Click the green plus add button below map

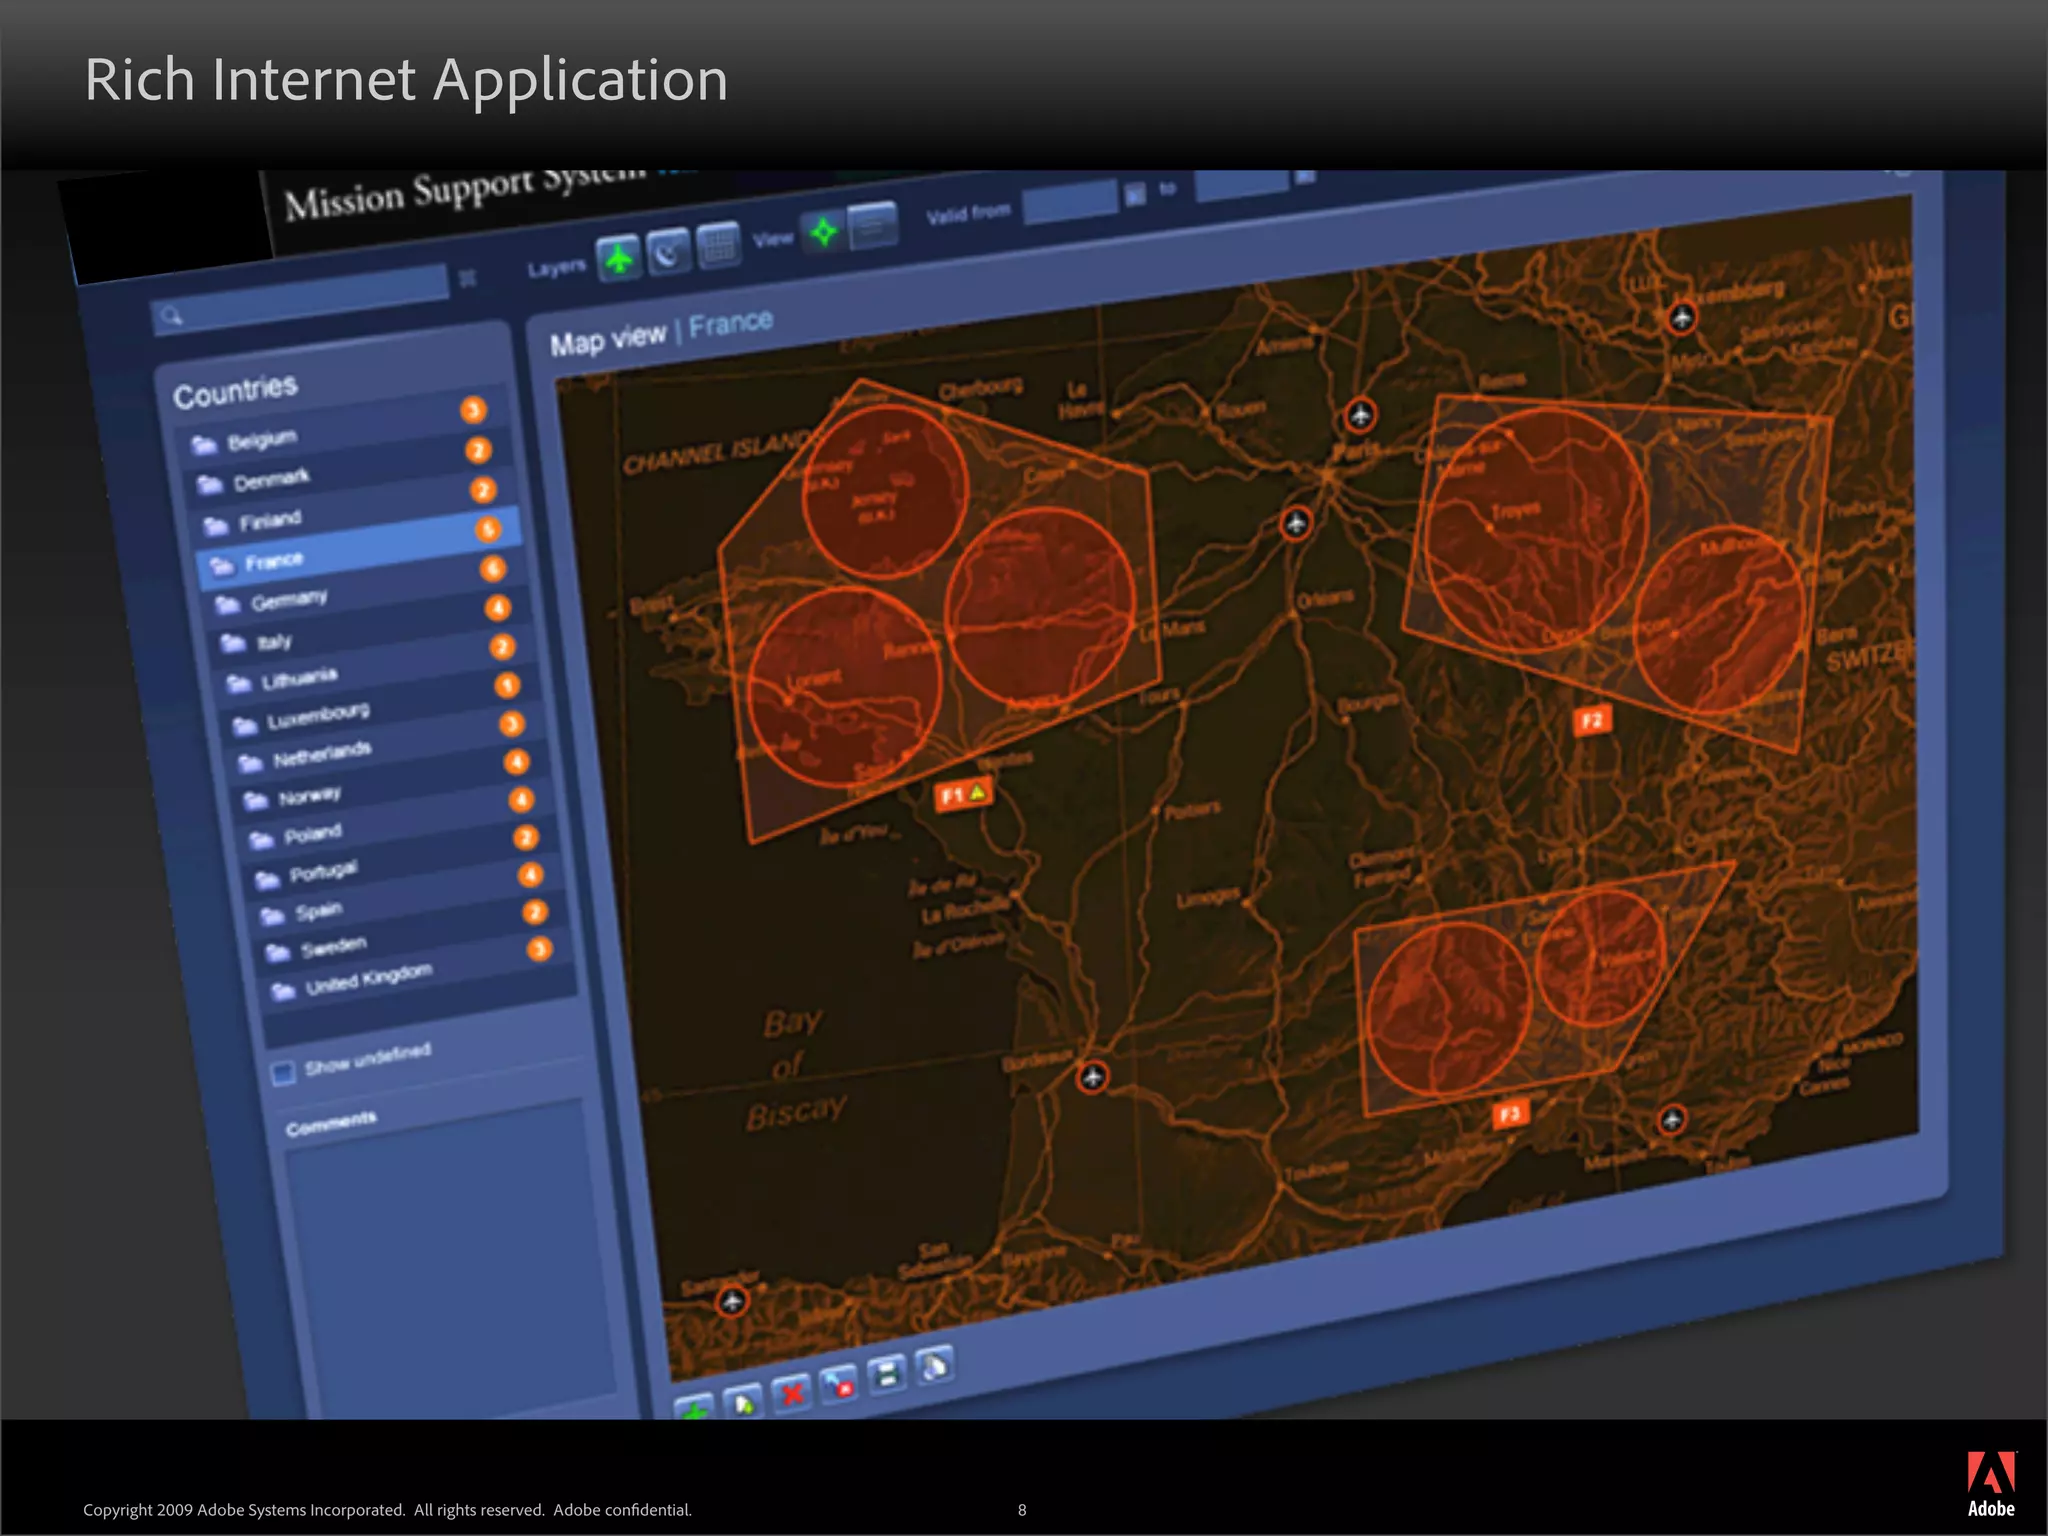[x=693, y=1408]
